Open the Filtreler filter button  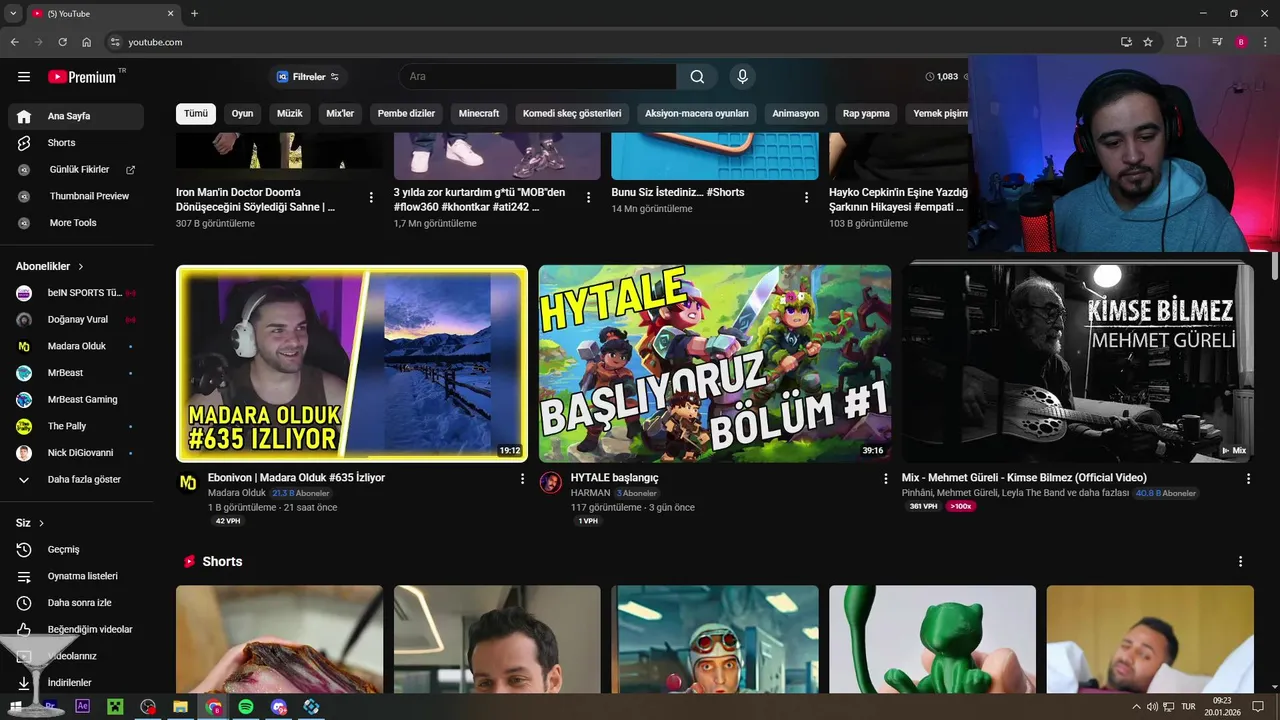point(307,77)
